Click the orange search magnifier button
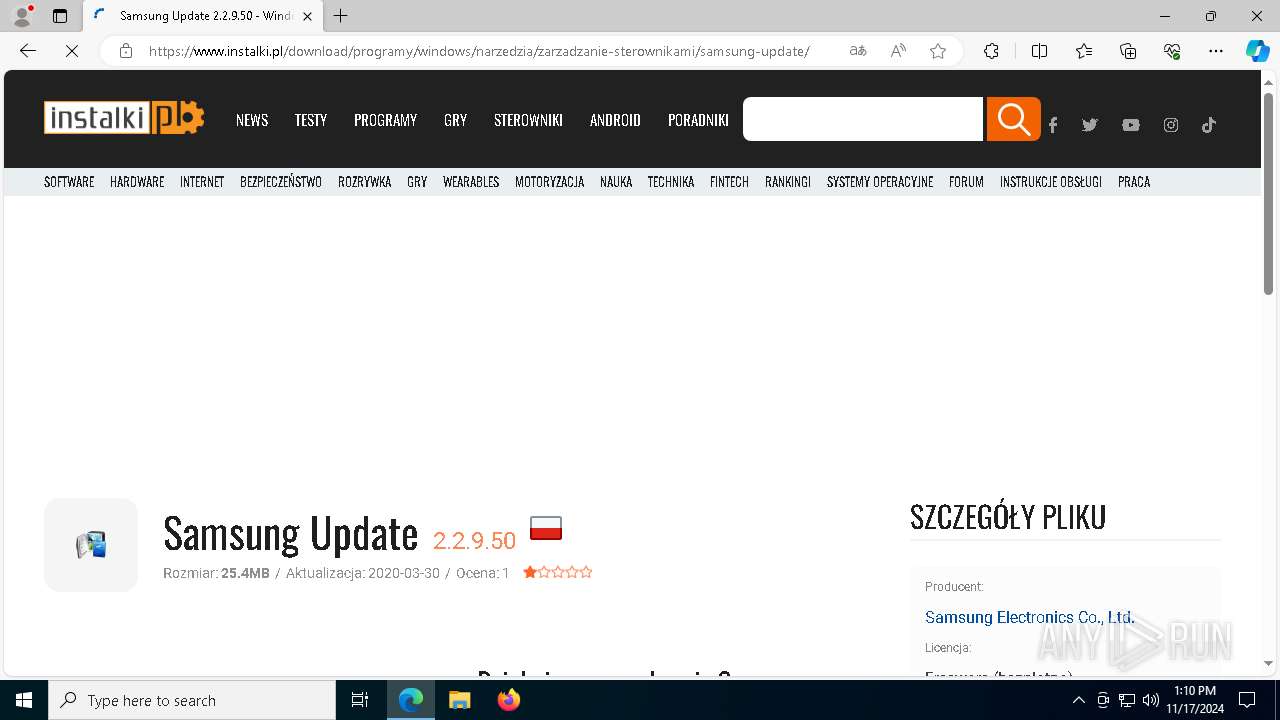 (x=1013, y=119)
